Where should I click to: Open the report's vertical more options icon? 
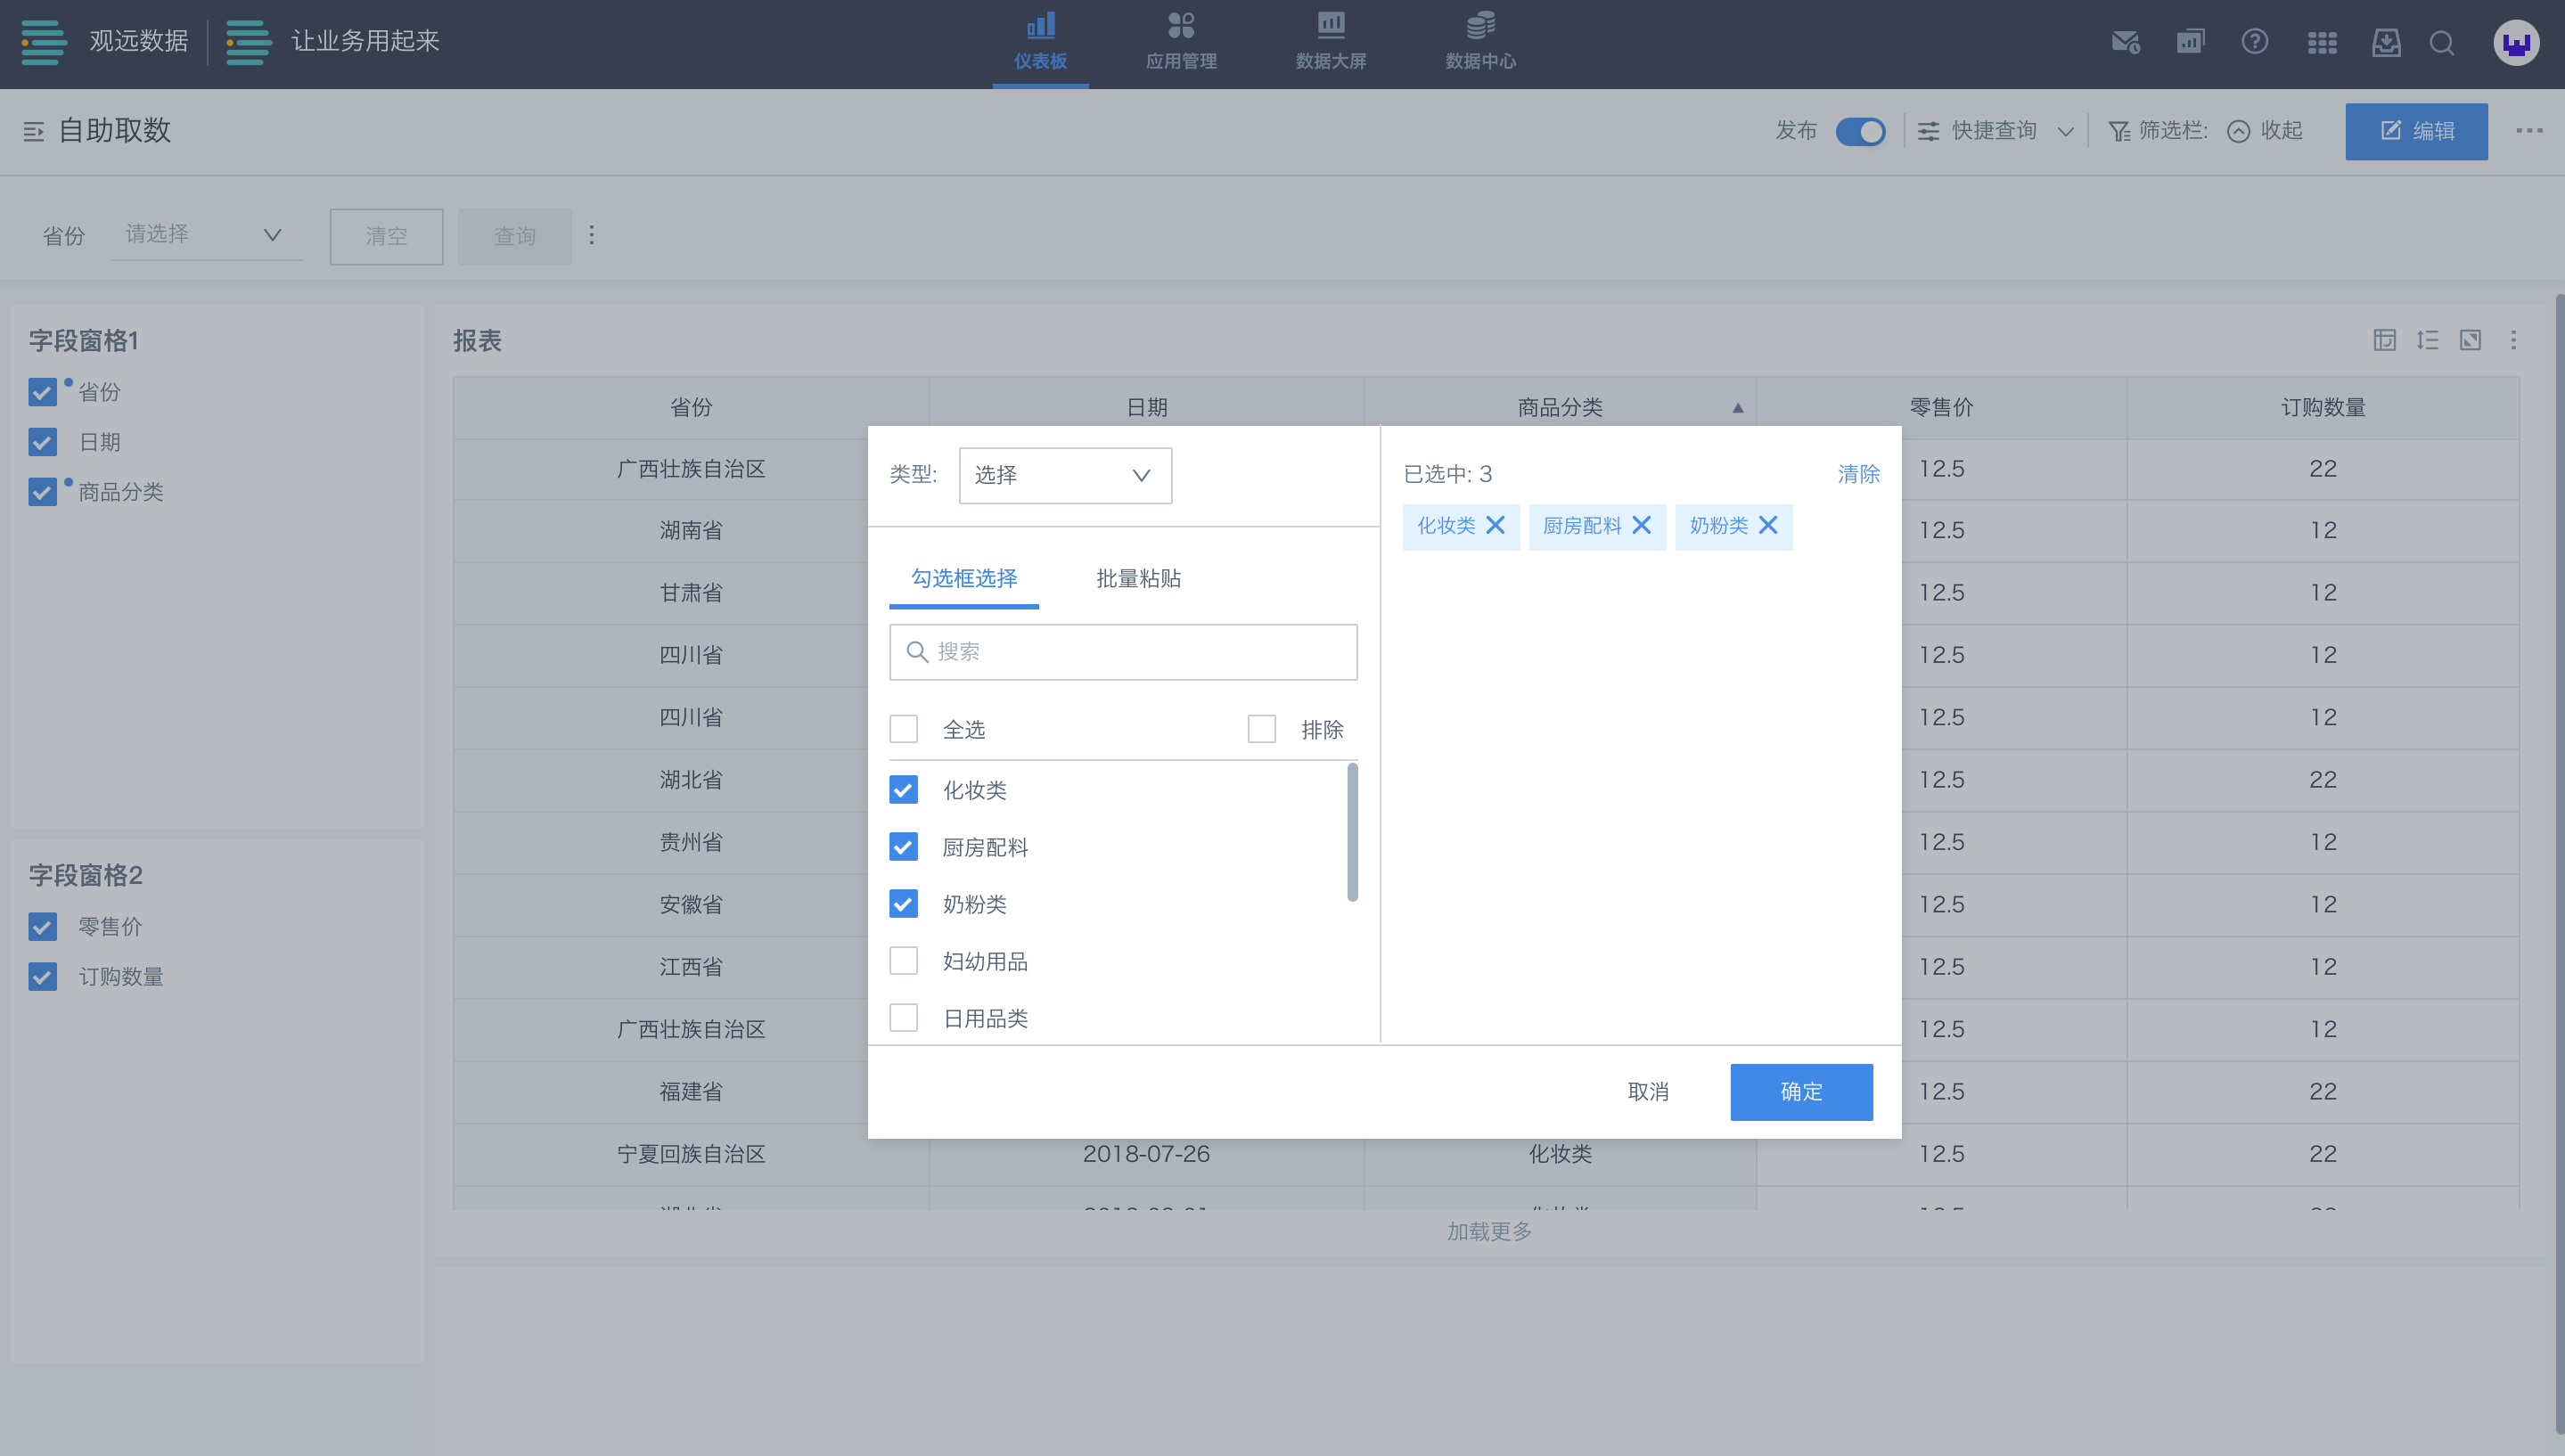pos(2513,340)
